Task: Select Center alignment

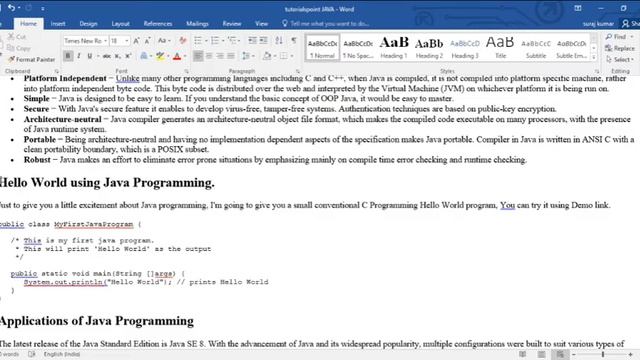Action: (x=209, y=56)
